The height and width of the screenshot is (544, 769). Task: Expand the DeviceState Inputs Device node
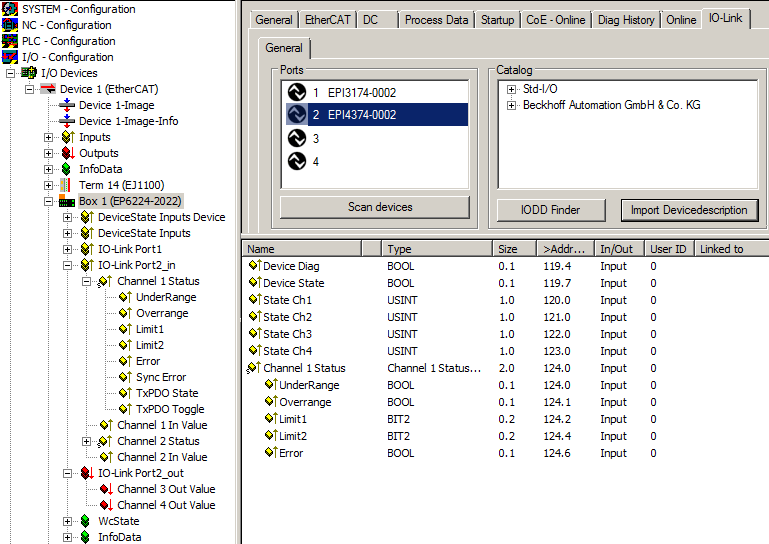tap(67, 217)
